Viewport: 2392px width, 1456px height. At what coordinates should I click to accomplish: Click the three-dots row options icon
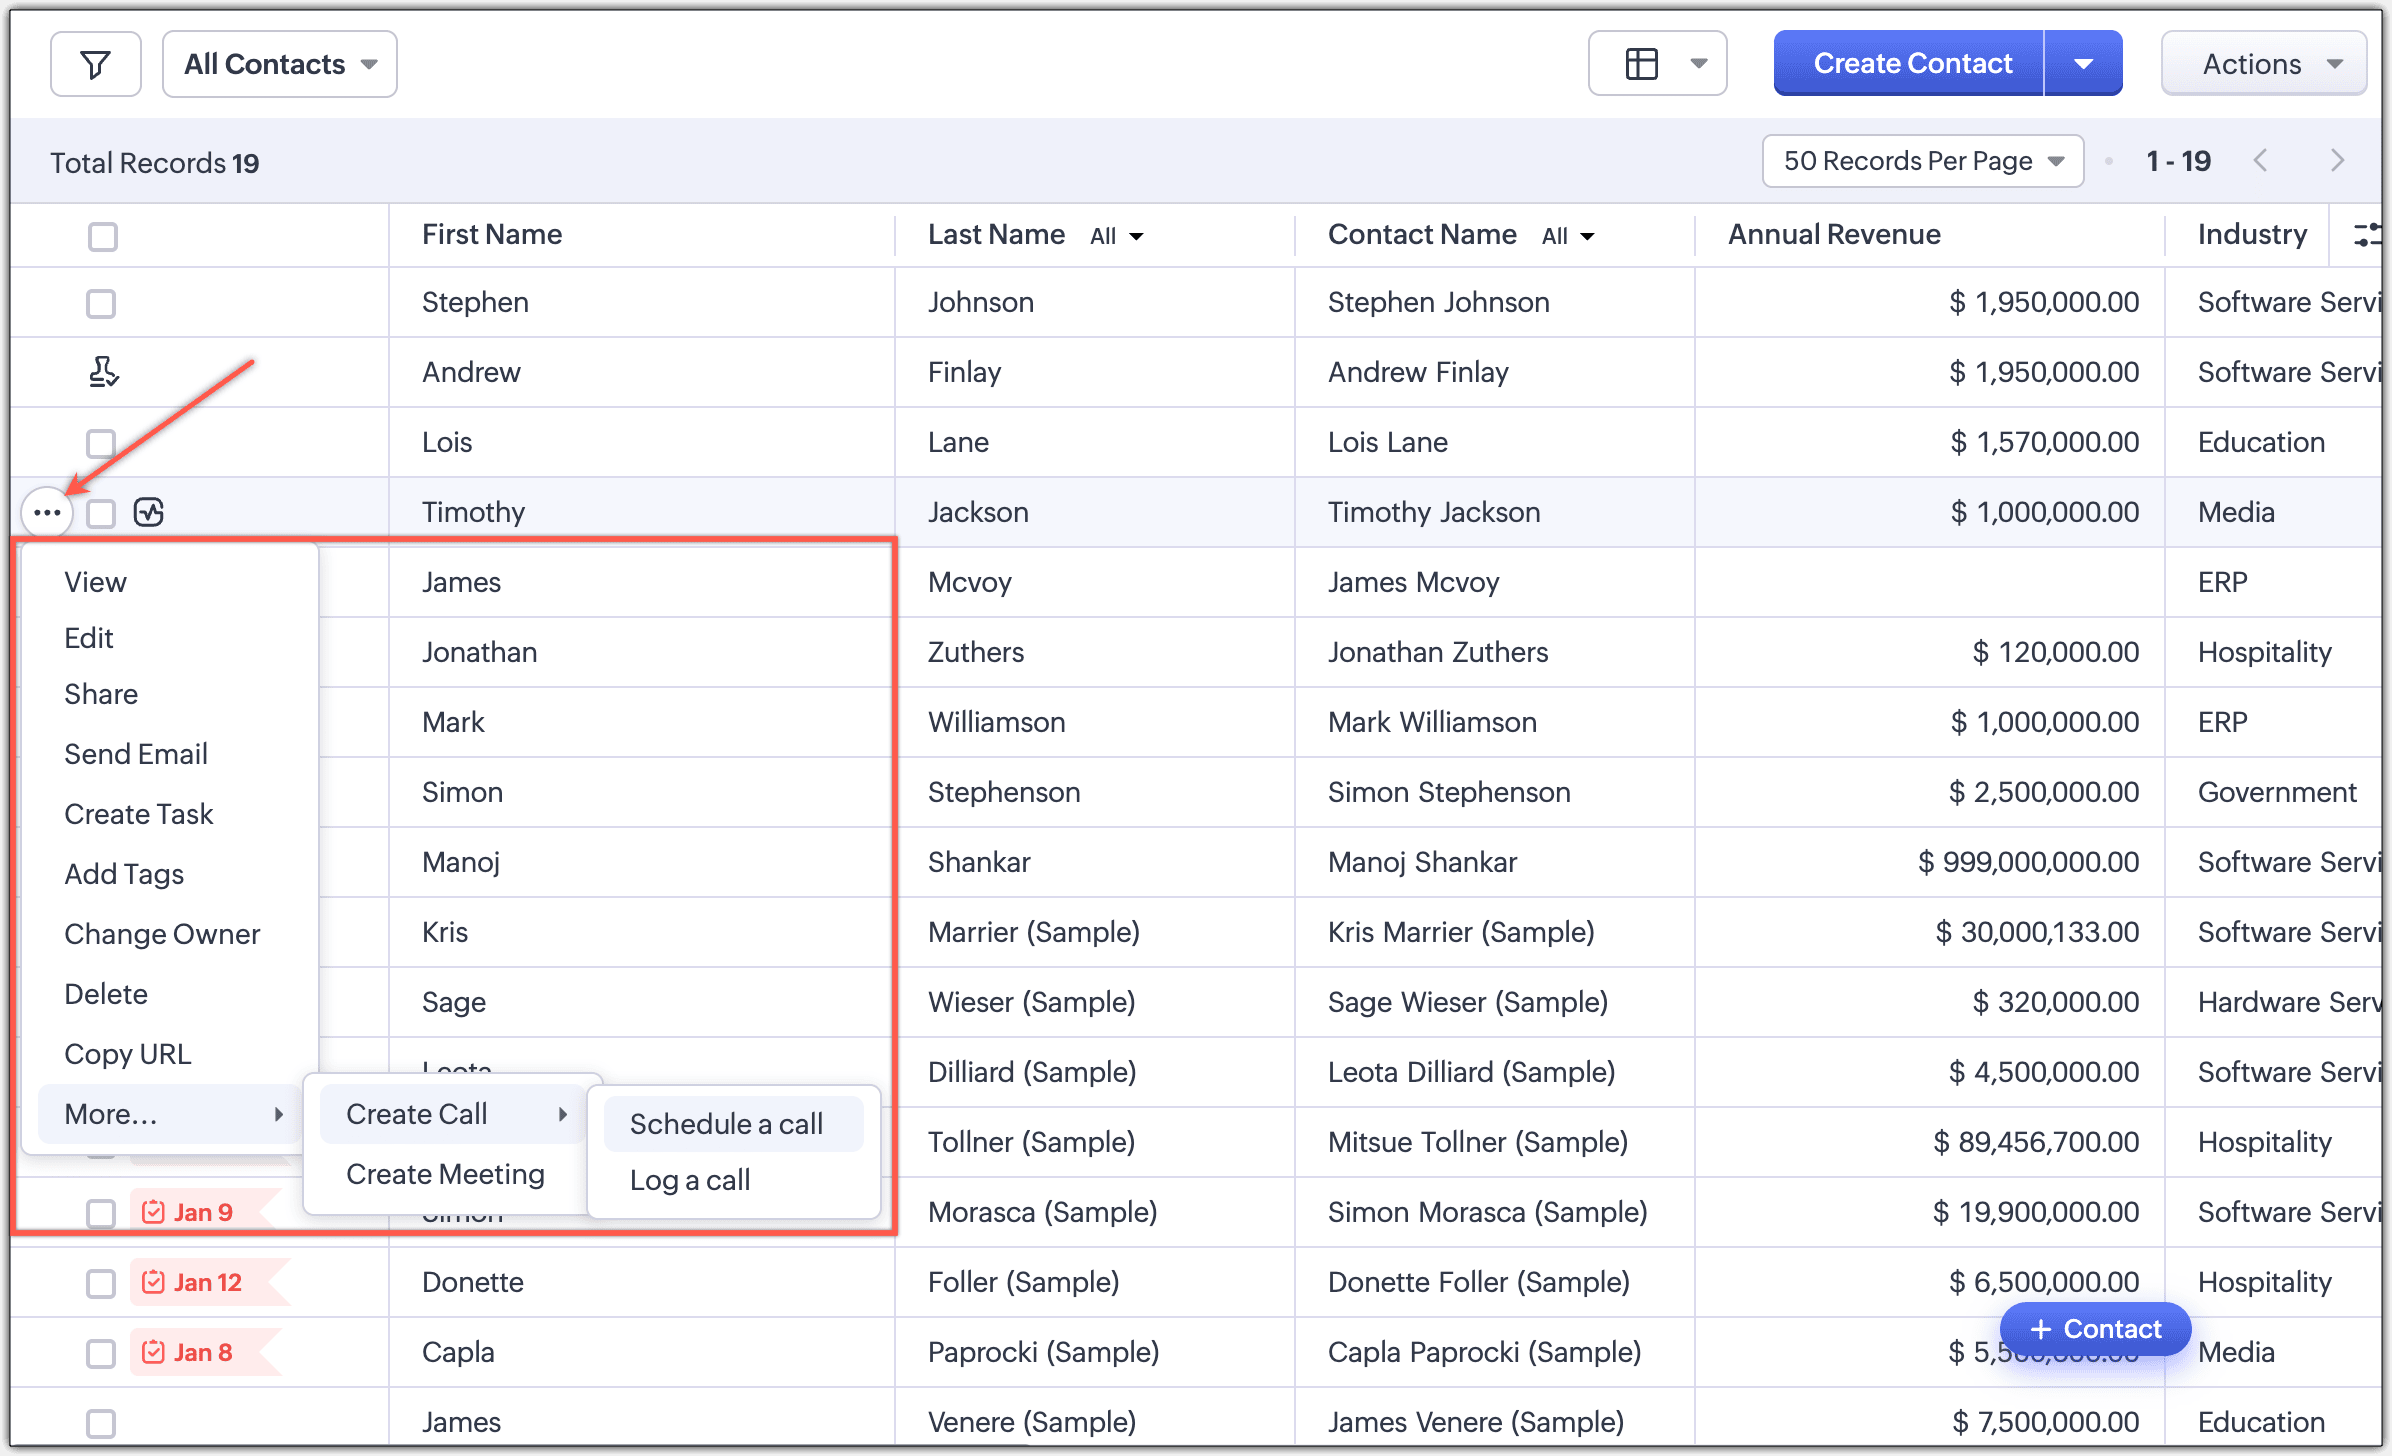click(47, 513)
